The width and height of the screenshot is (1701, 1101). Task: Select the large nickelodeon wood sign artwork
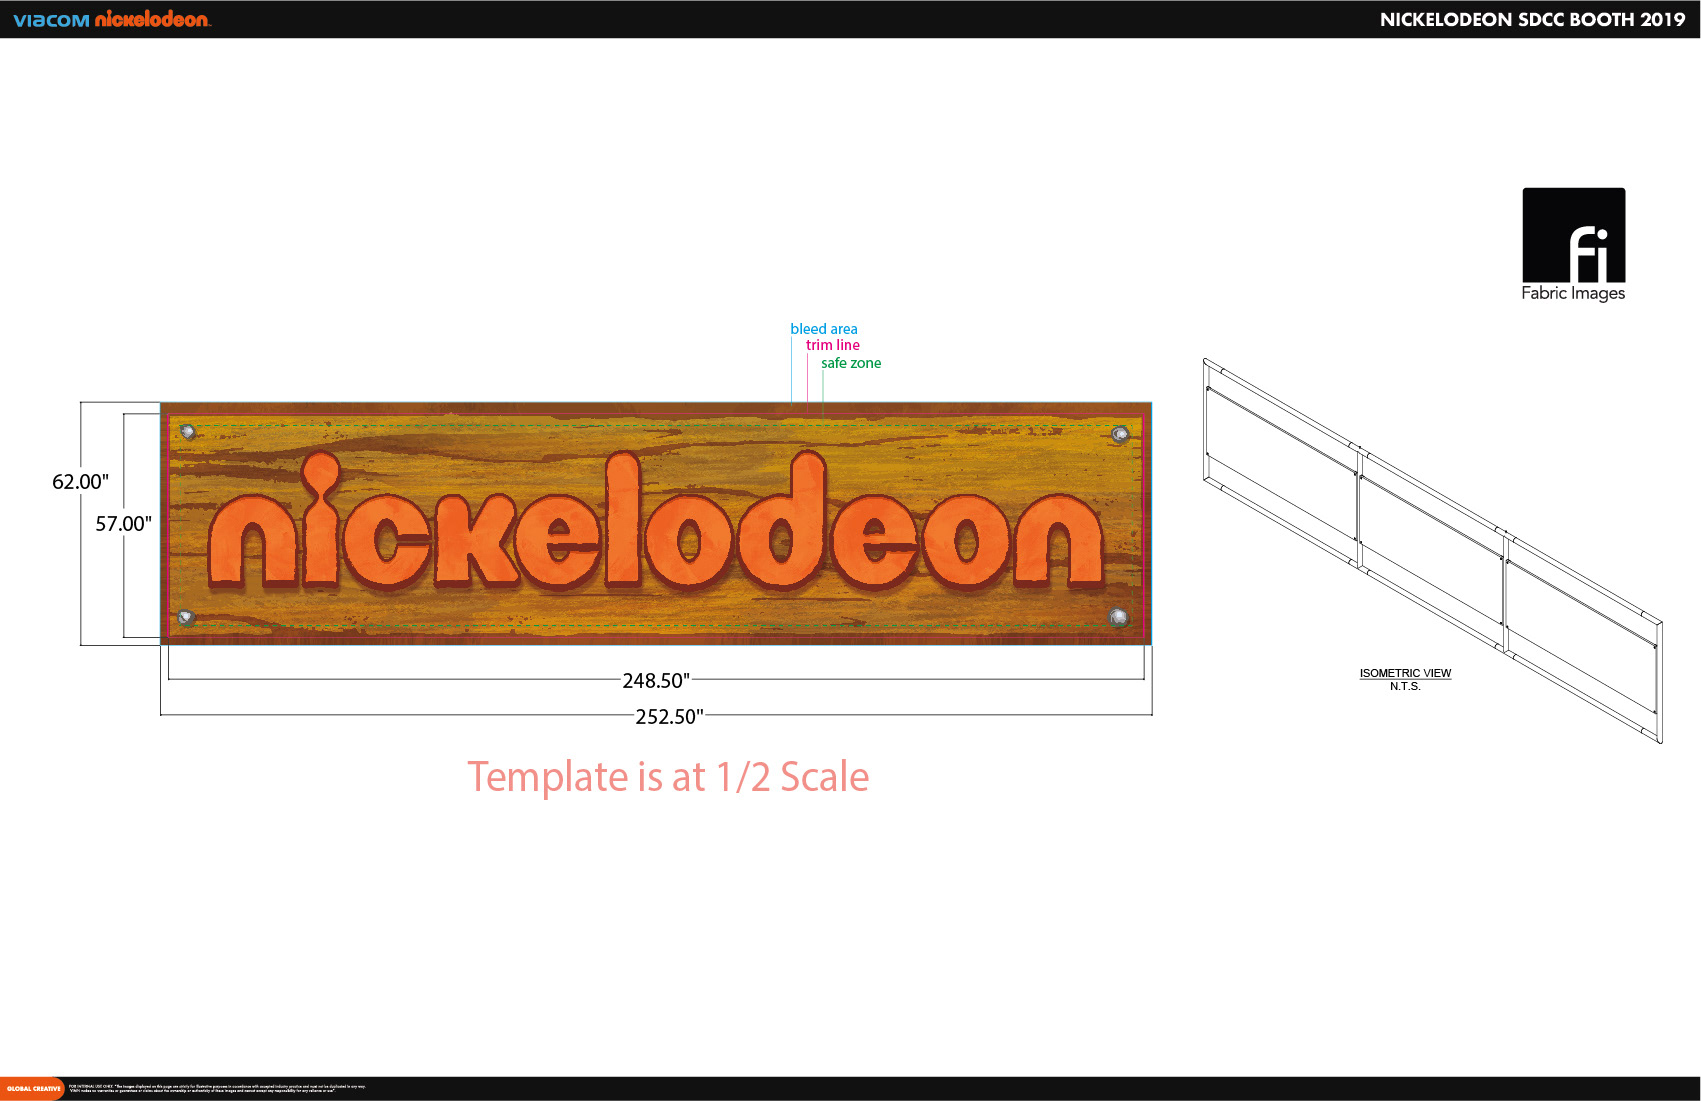point(656,523)
